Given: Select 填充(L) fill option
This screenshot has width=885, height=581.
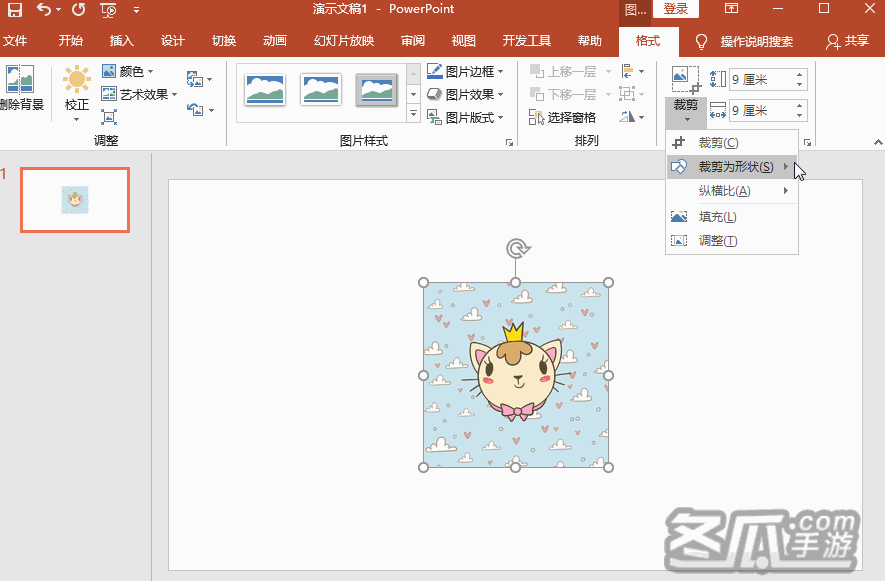Looking at the screenshot, I should pos(732,217).
